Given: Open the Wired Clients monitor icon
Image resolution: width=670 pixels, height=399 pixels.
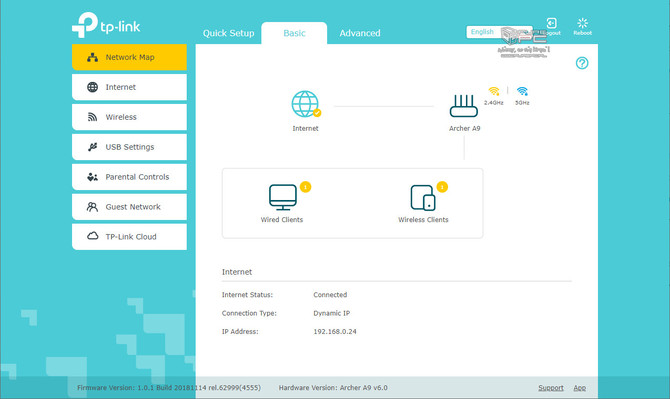Looking at the screenshot, I should pos(283,197).
